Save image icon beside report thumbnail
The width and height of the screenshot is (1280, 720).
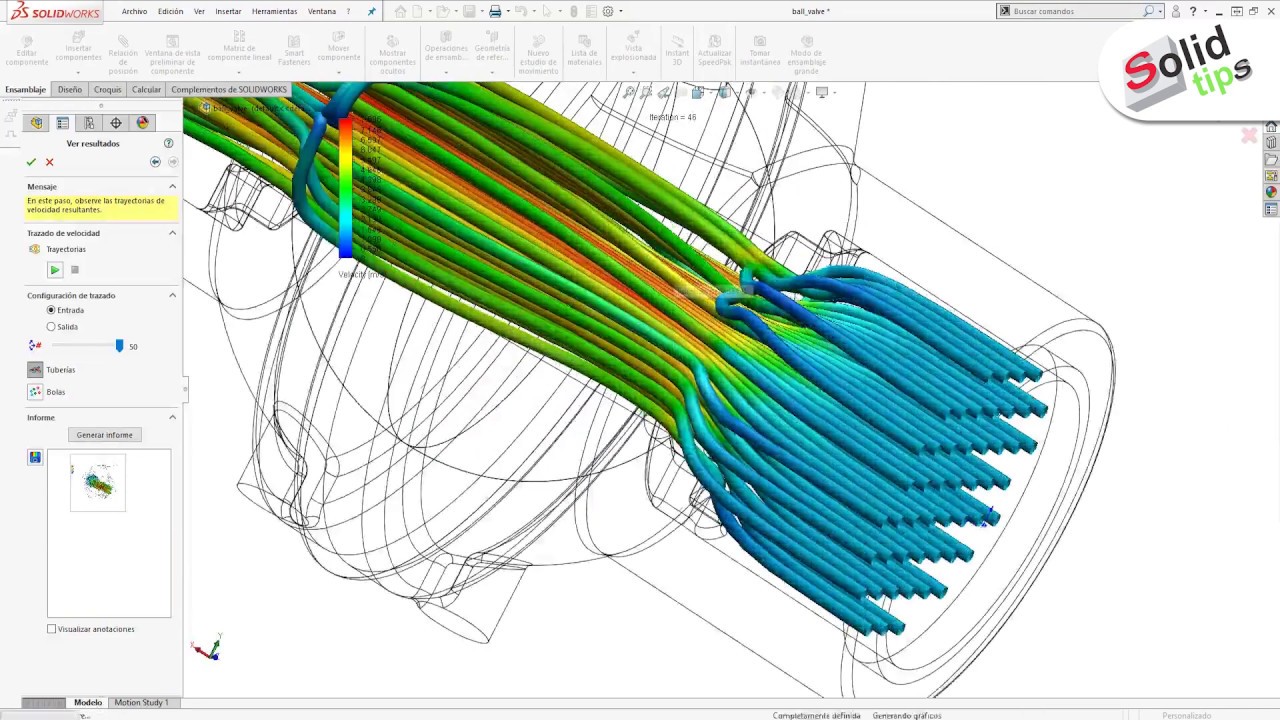(35, 457)
